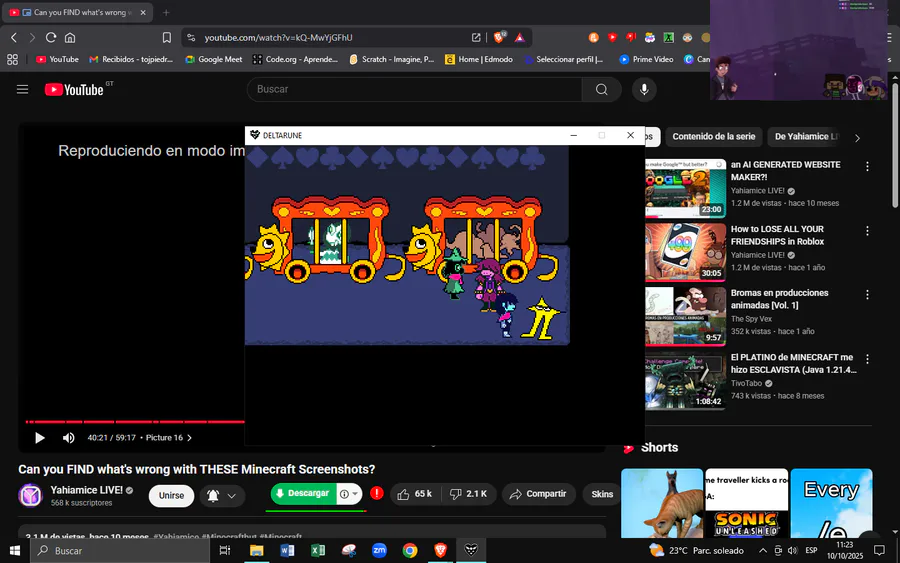Image resolution: width=900 pixels, height=563 pixels.
Task: Open options for 'How to LOSE ALL YOUR FRIENDSHIPS' video
Action: 867,230
